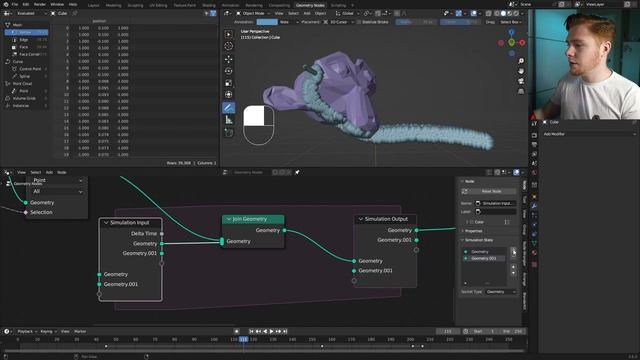Collapse the Simulation State panel section
The height and width of the screenshot is (360, 640).
(478, 240)
